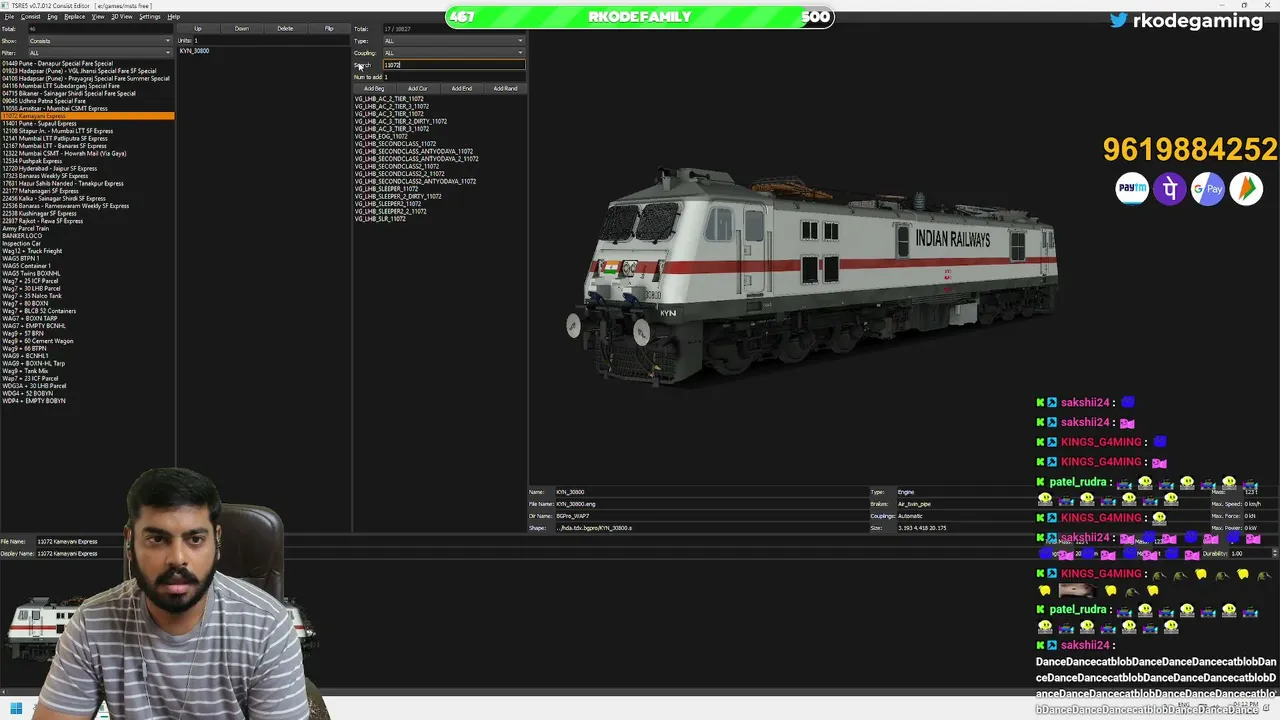Open the Replace menu
This screenshot has height=720, width=1280.
point(74,17)
